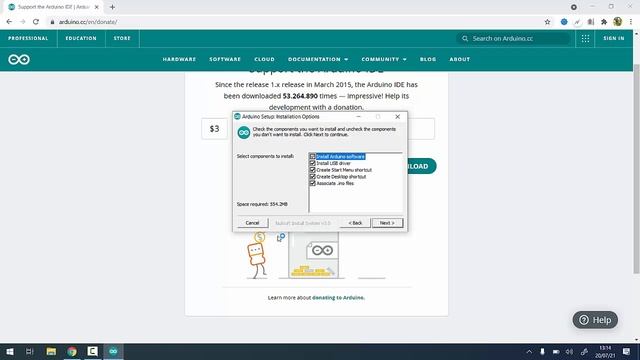
Task: Open the Cloud menu item
Action: (264, 60)
